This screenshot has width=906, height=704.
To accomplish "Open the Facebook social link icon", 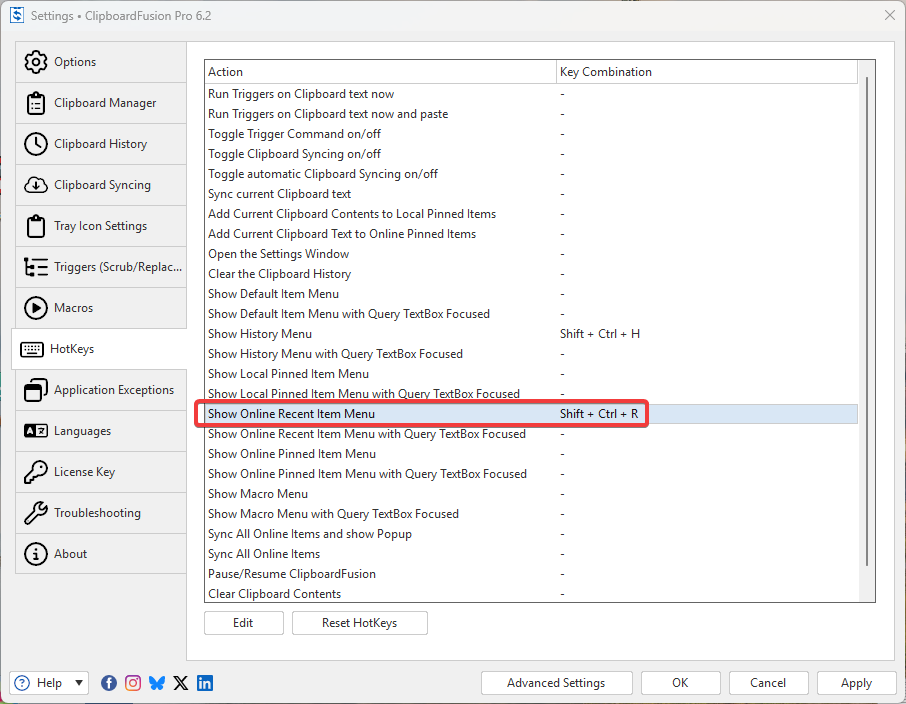I will click(109, 683).
